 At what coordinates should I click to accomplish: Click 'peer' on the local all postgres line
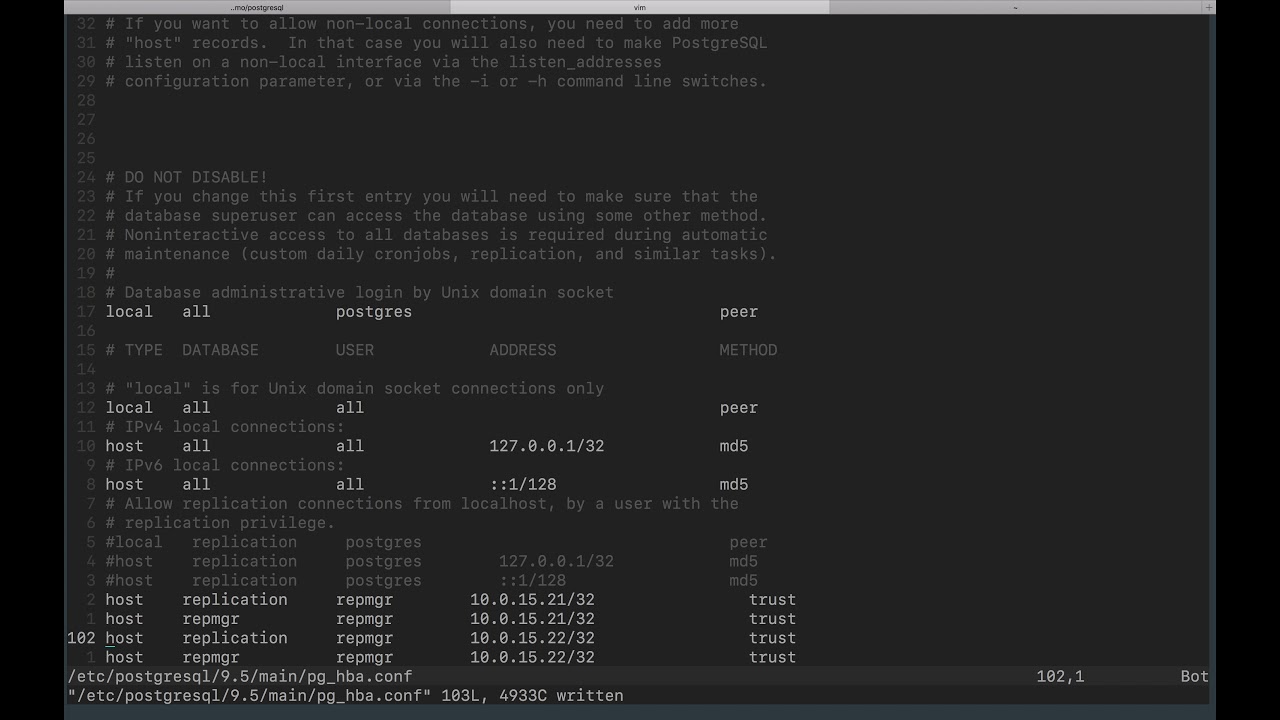click(739, 311)
